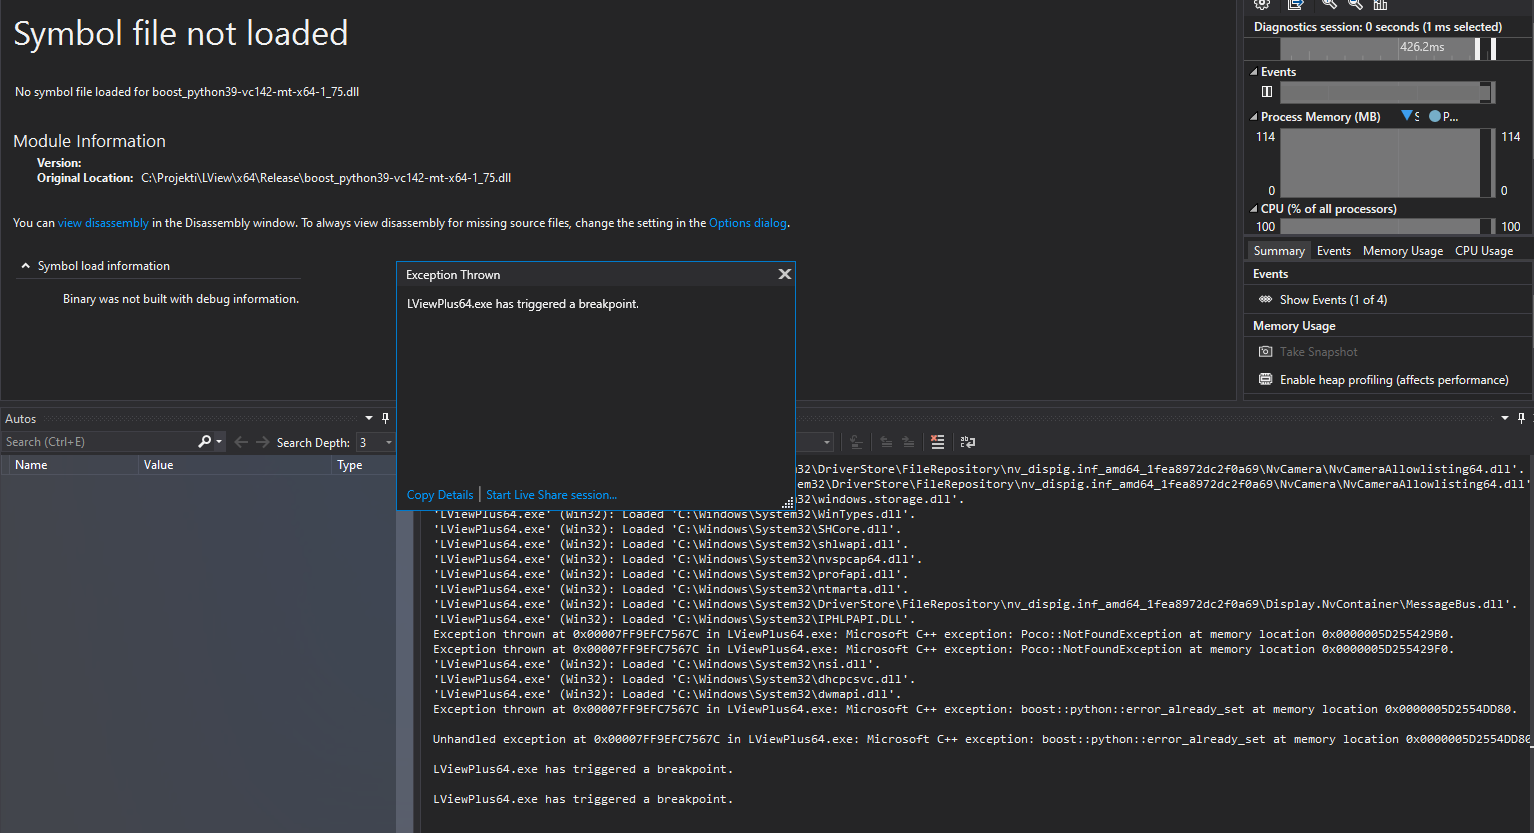Click Original Location path text

[326, 178]
